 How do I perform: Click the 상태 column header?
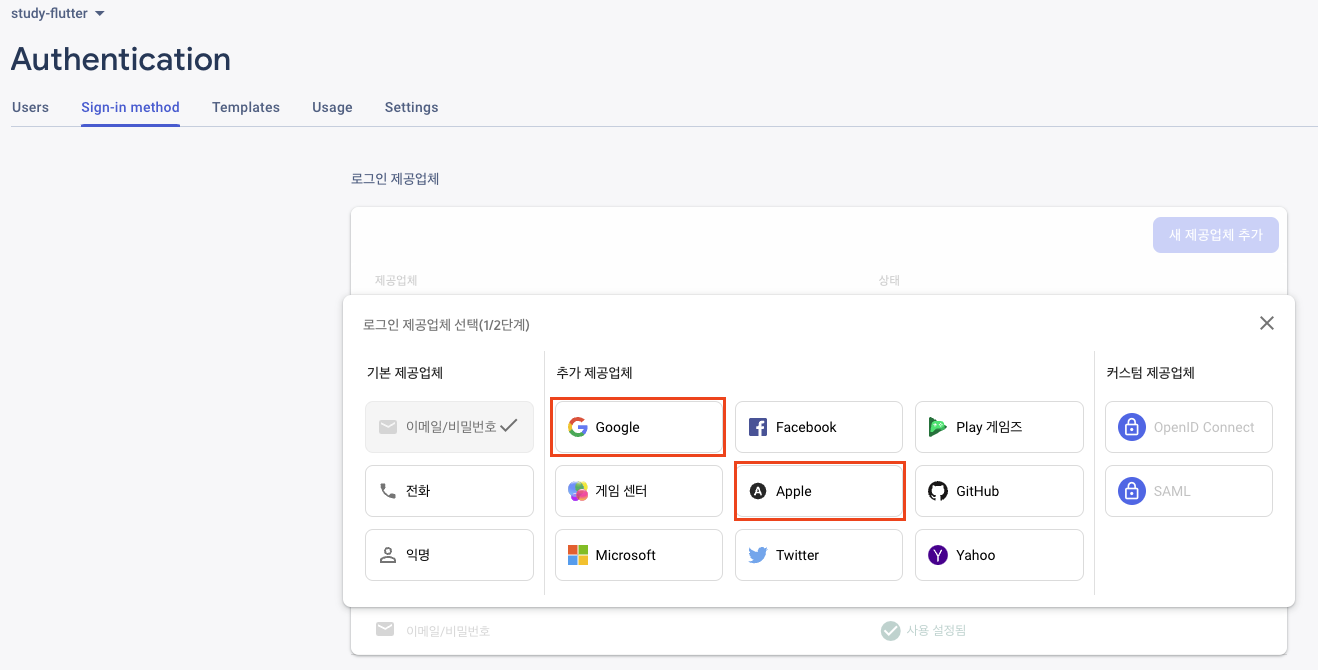[x=889, y=281]
